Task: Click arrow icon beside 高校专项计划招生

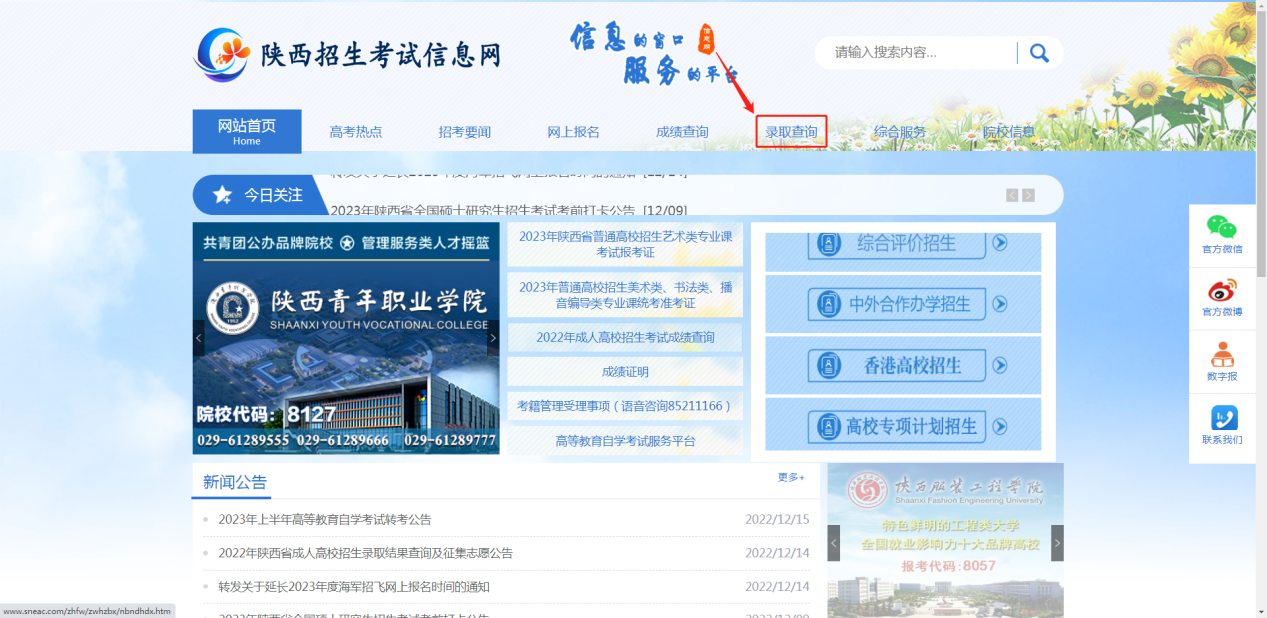Action: [x=999, y=426]
